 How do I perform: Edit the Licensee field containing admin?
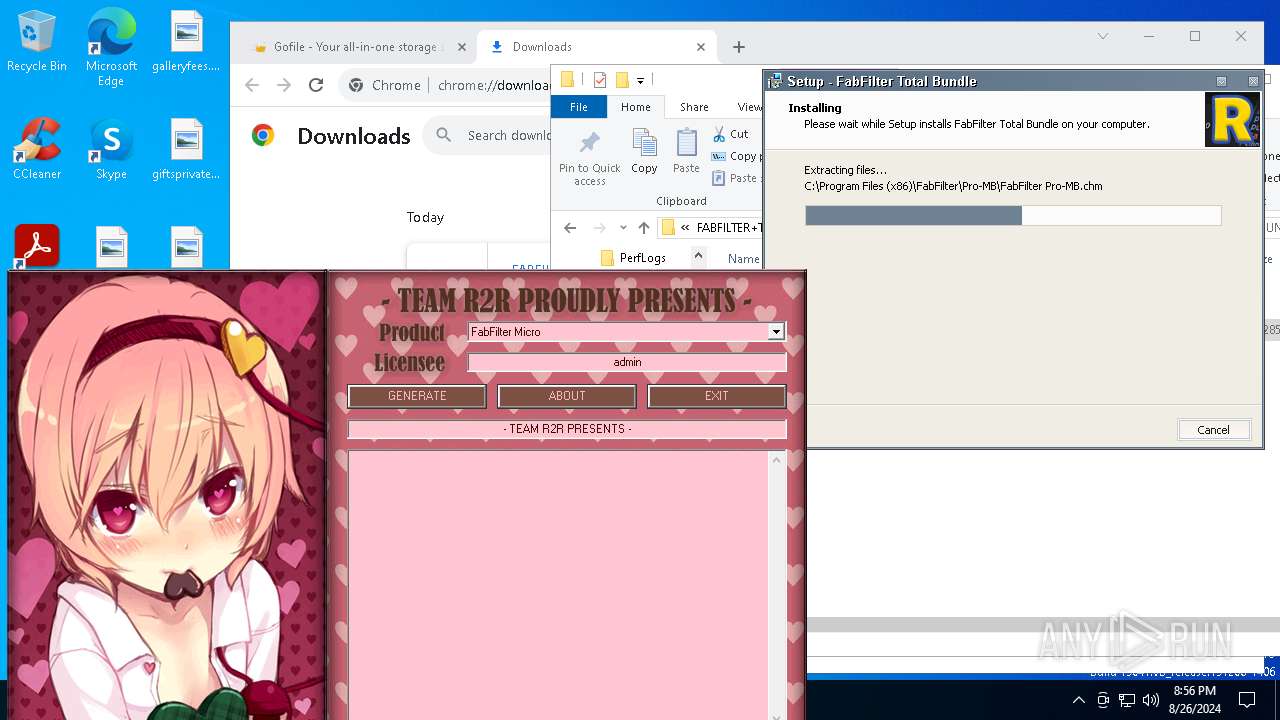pyautogui.click(x=627, y=362)
